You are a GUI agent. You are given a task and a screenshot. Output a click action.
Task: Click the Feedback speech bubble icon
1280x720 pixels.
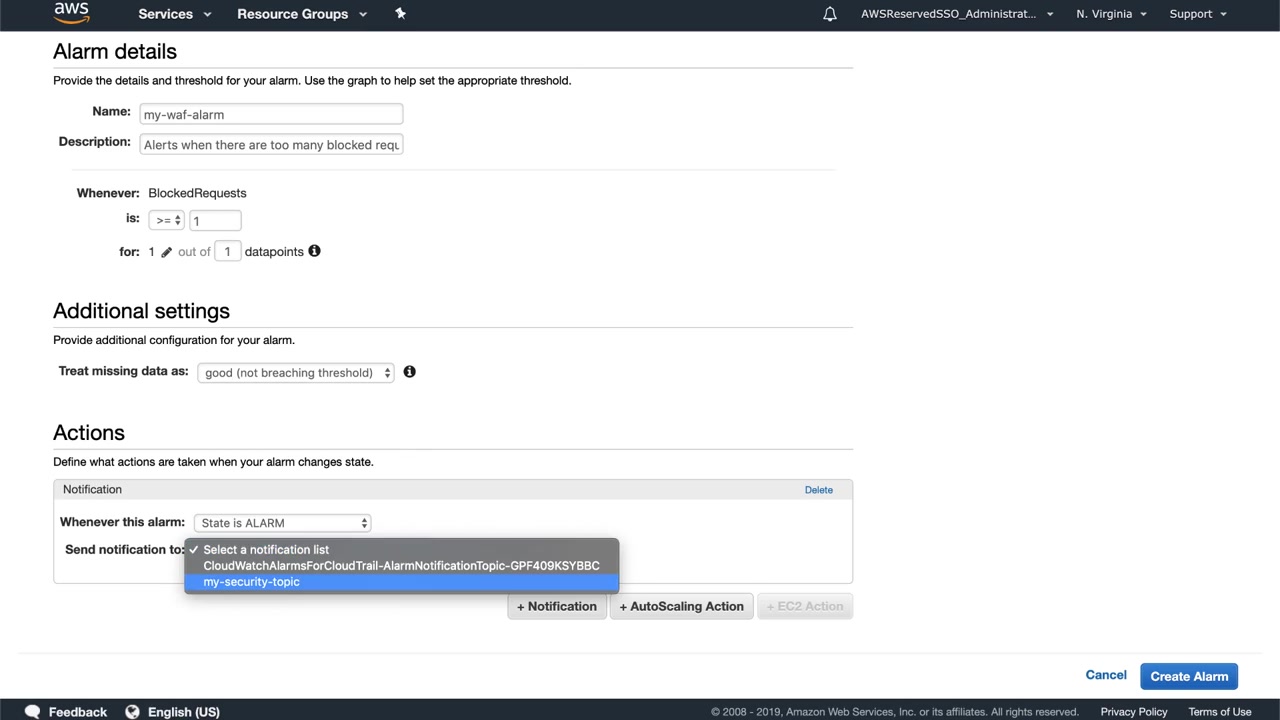pos(32,711)
